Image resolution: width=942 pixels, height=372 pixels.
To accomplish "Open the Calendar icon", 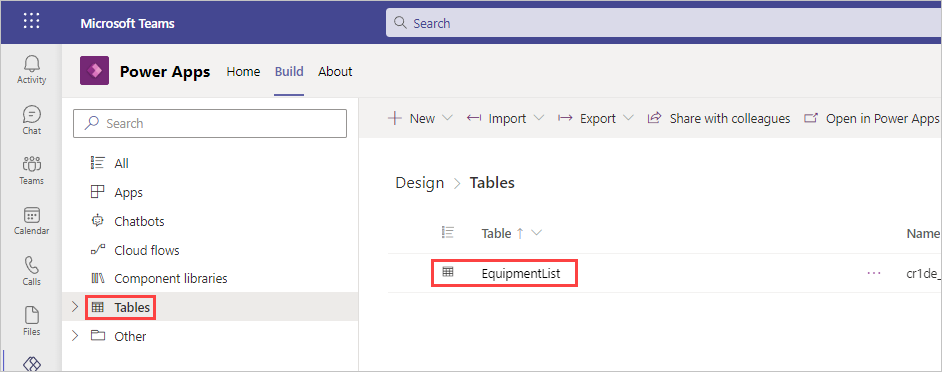I will [x=31, y=221].
